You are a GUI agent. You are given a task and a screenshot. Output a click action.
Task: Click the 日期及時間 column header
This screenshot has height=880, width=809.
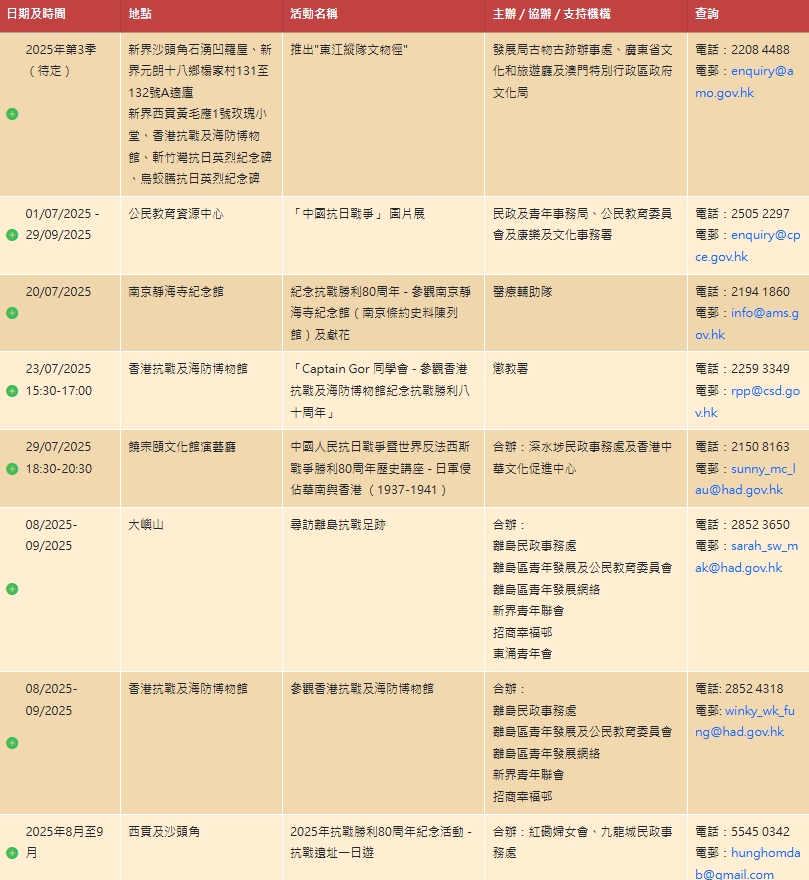point(36,15)
